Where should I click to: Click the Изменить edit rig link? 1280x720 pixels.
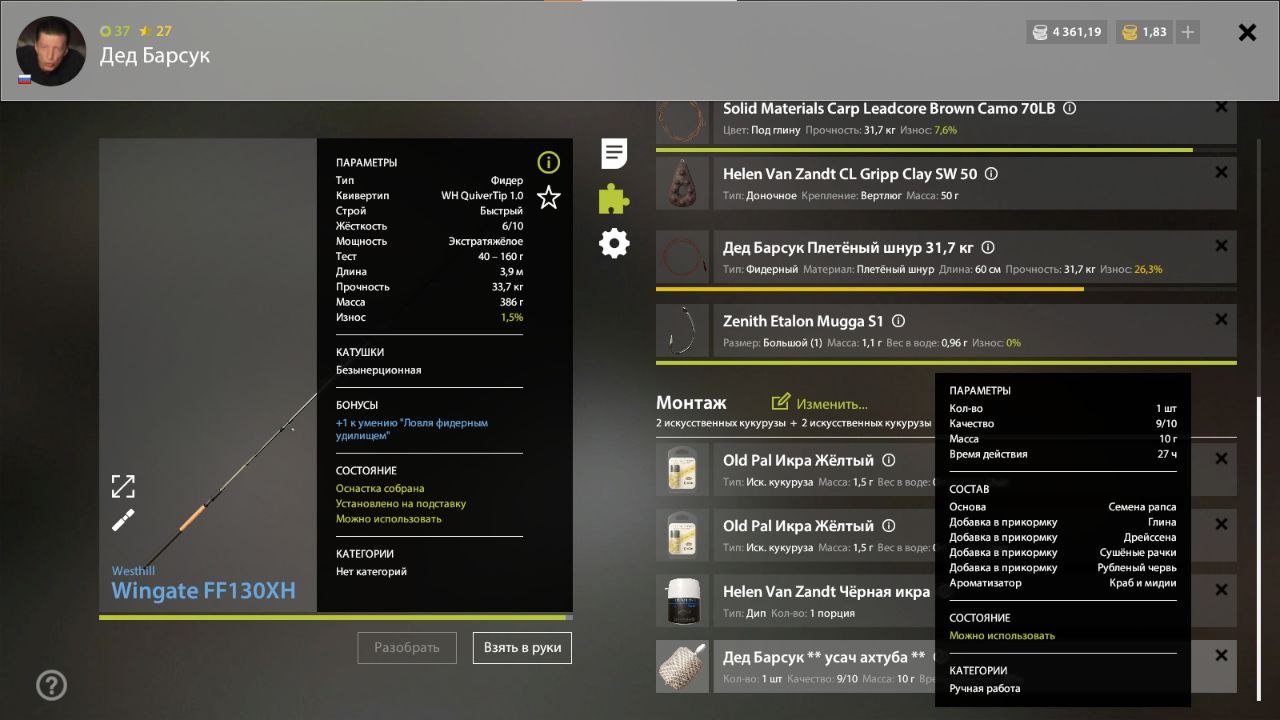(820, 403)
